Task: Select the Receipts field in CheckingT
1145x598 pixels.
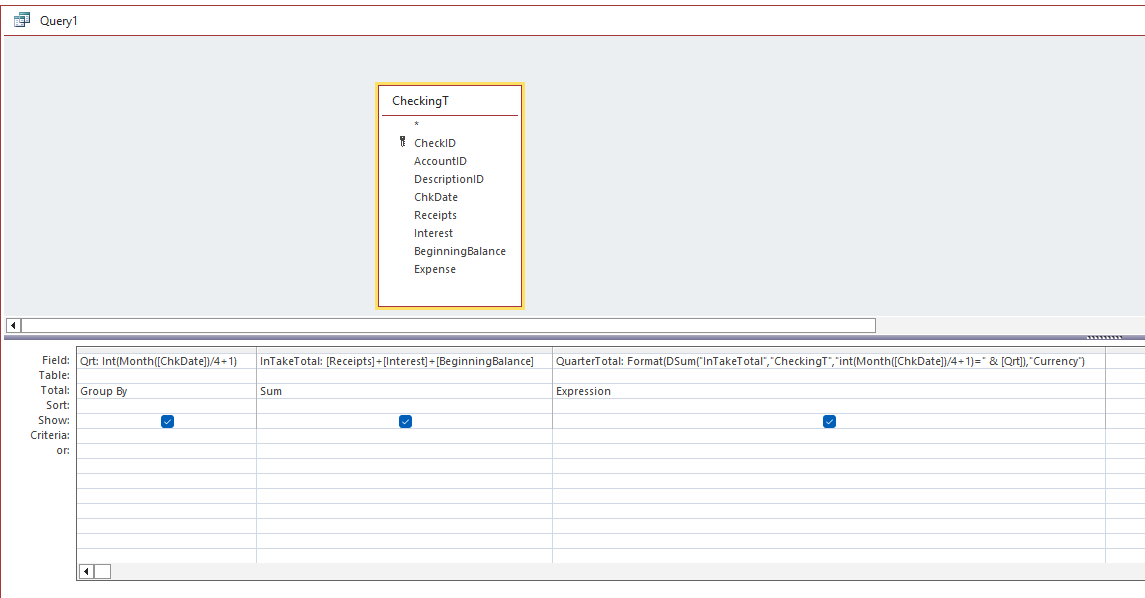Action: pyautogui.click(x=435, y=214)
